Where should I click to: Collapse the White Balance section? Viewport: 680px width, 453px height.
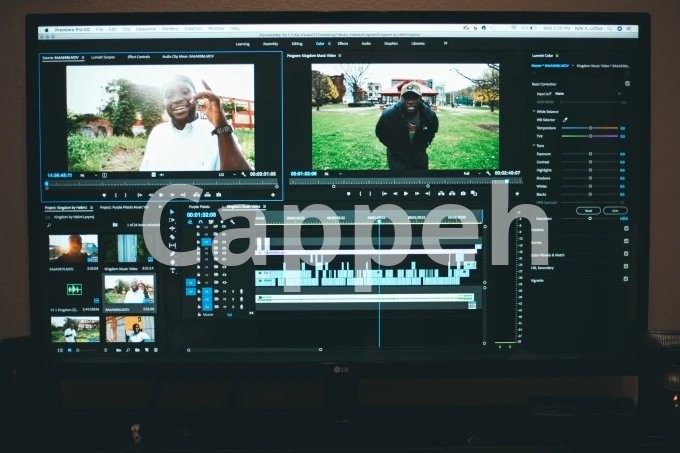click(x=535, y=111)
